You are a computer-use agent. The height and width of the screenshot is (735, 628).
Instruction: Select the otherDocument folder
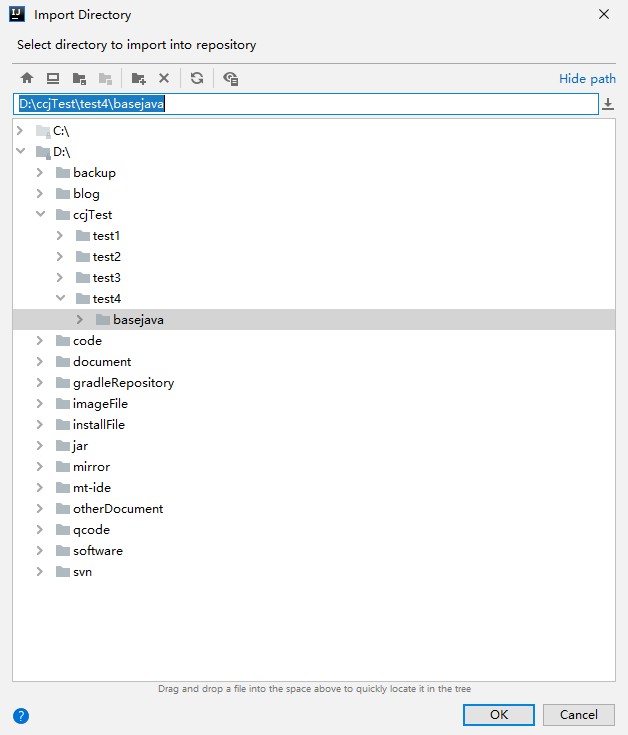pos(117,509)
